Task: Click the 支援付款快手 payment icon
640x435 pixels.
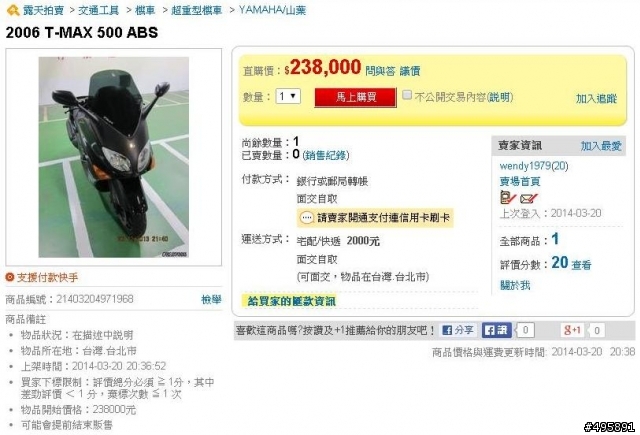Action: click(10, 277)
